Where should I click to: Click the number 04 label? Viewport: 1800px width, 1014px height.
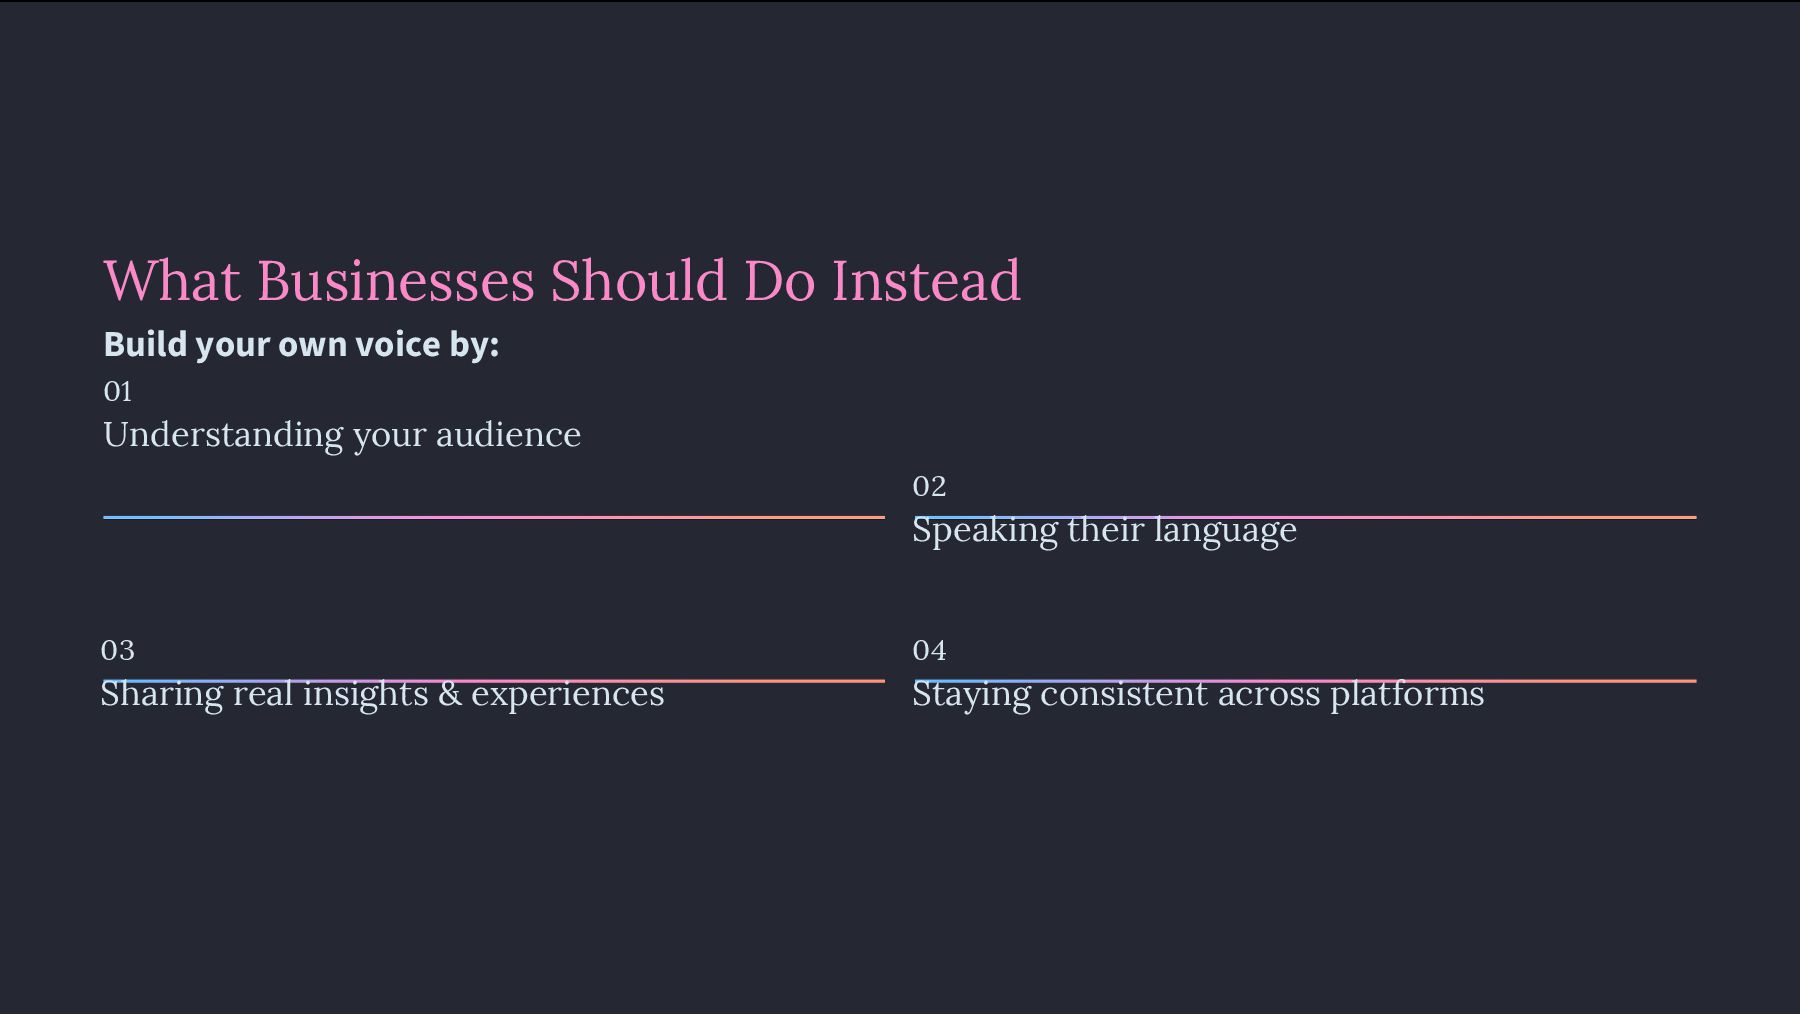(929, 650)
